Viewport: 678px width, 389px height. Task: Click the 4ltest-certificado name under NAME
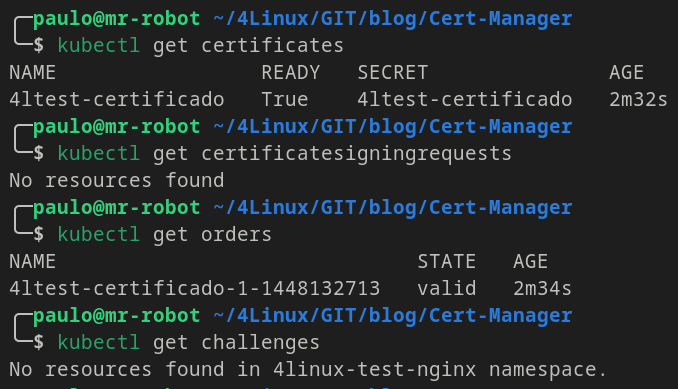117,99
